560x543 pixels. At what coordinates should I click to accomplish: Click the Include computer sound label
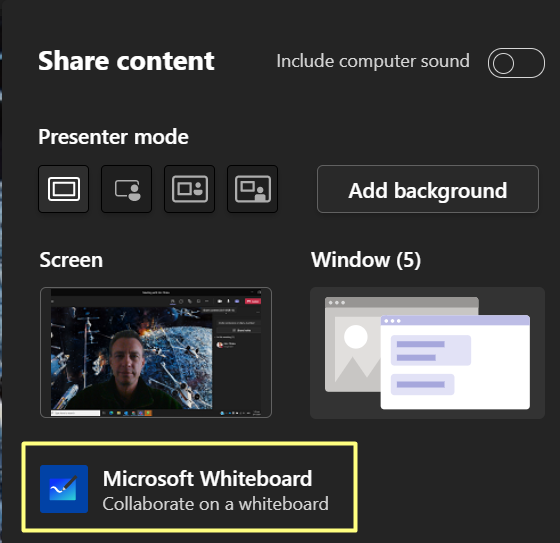coord(373,61)
